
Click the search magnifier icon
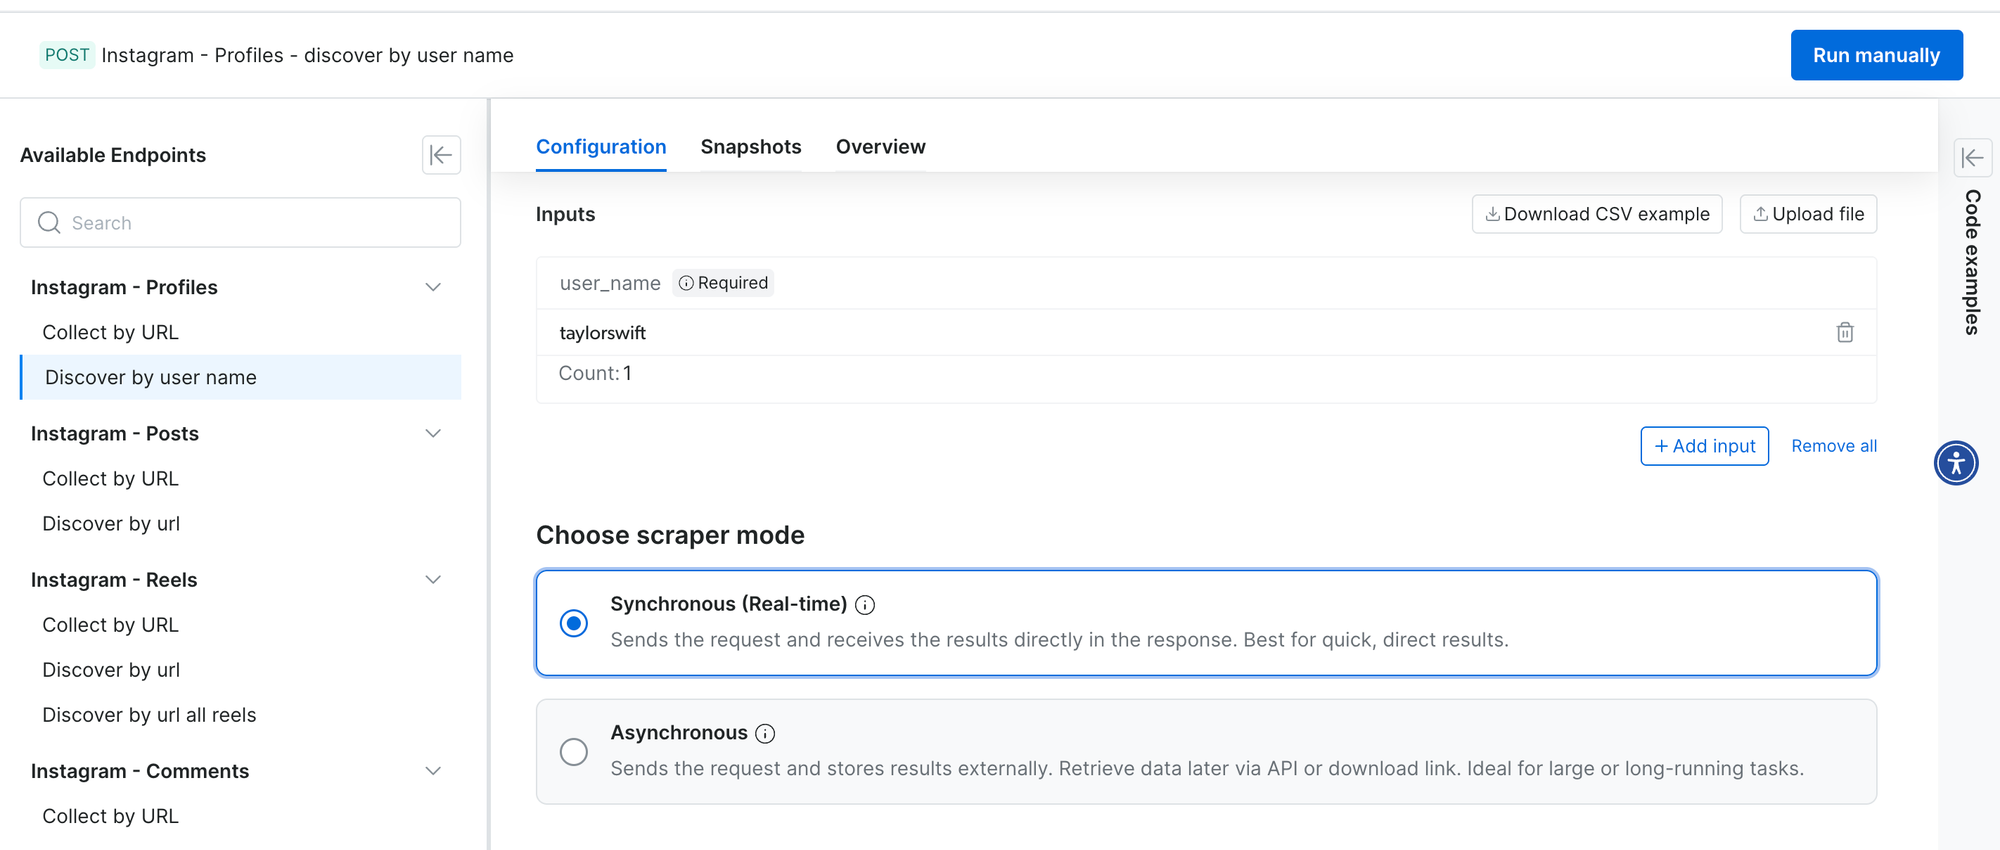49,223
